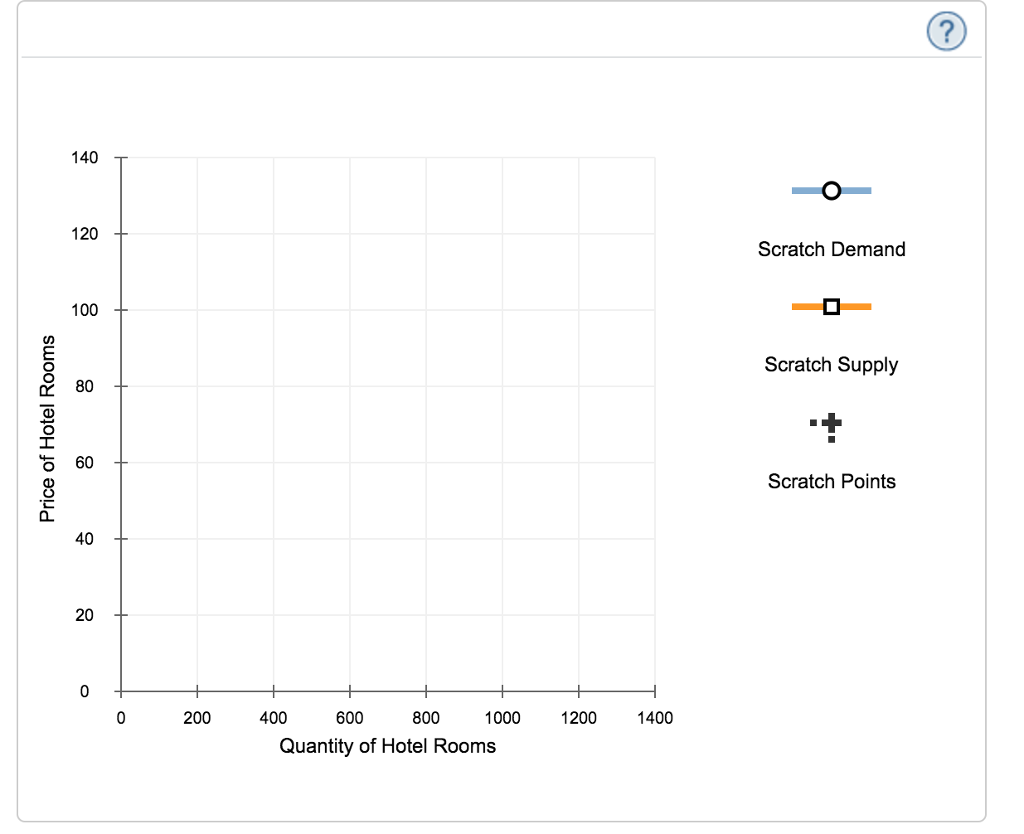This screenshot has width=1024, height=834.
Task: Click the Scratch Supply text label
Action: (x=831, y=364)
